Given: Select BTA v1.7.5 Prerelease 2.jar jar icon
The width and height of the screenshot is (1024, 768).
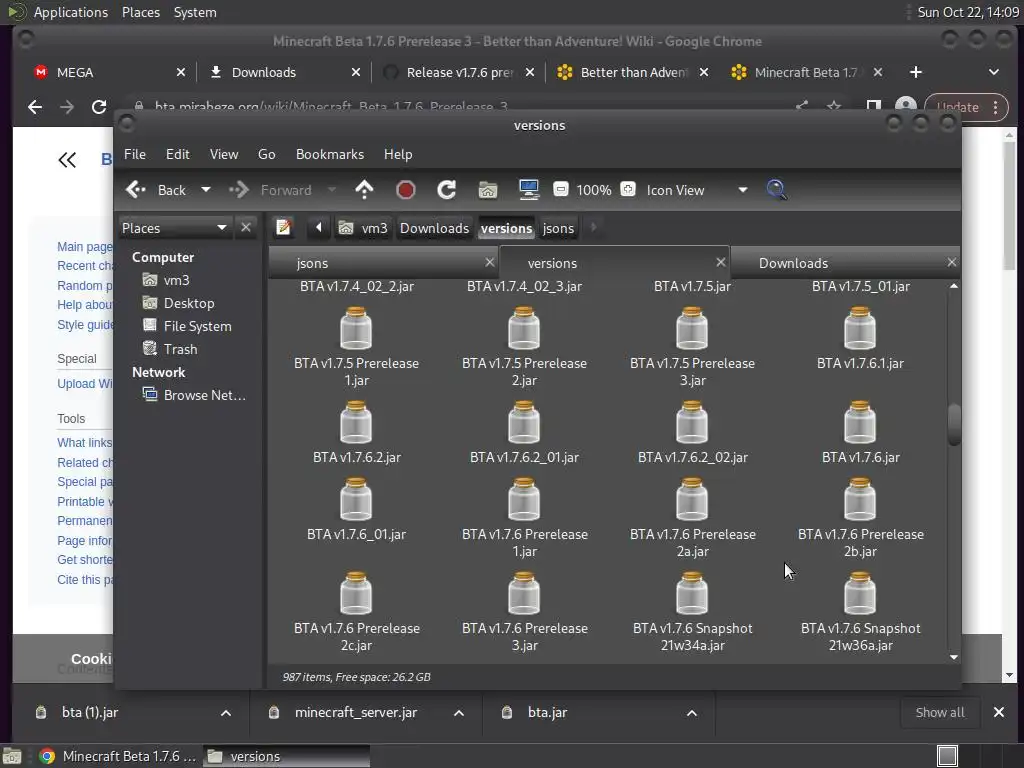Looking at the screenshot, I should pyautogui.click(x=524, y=328).
